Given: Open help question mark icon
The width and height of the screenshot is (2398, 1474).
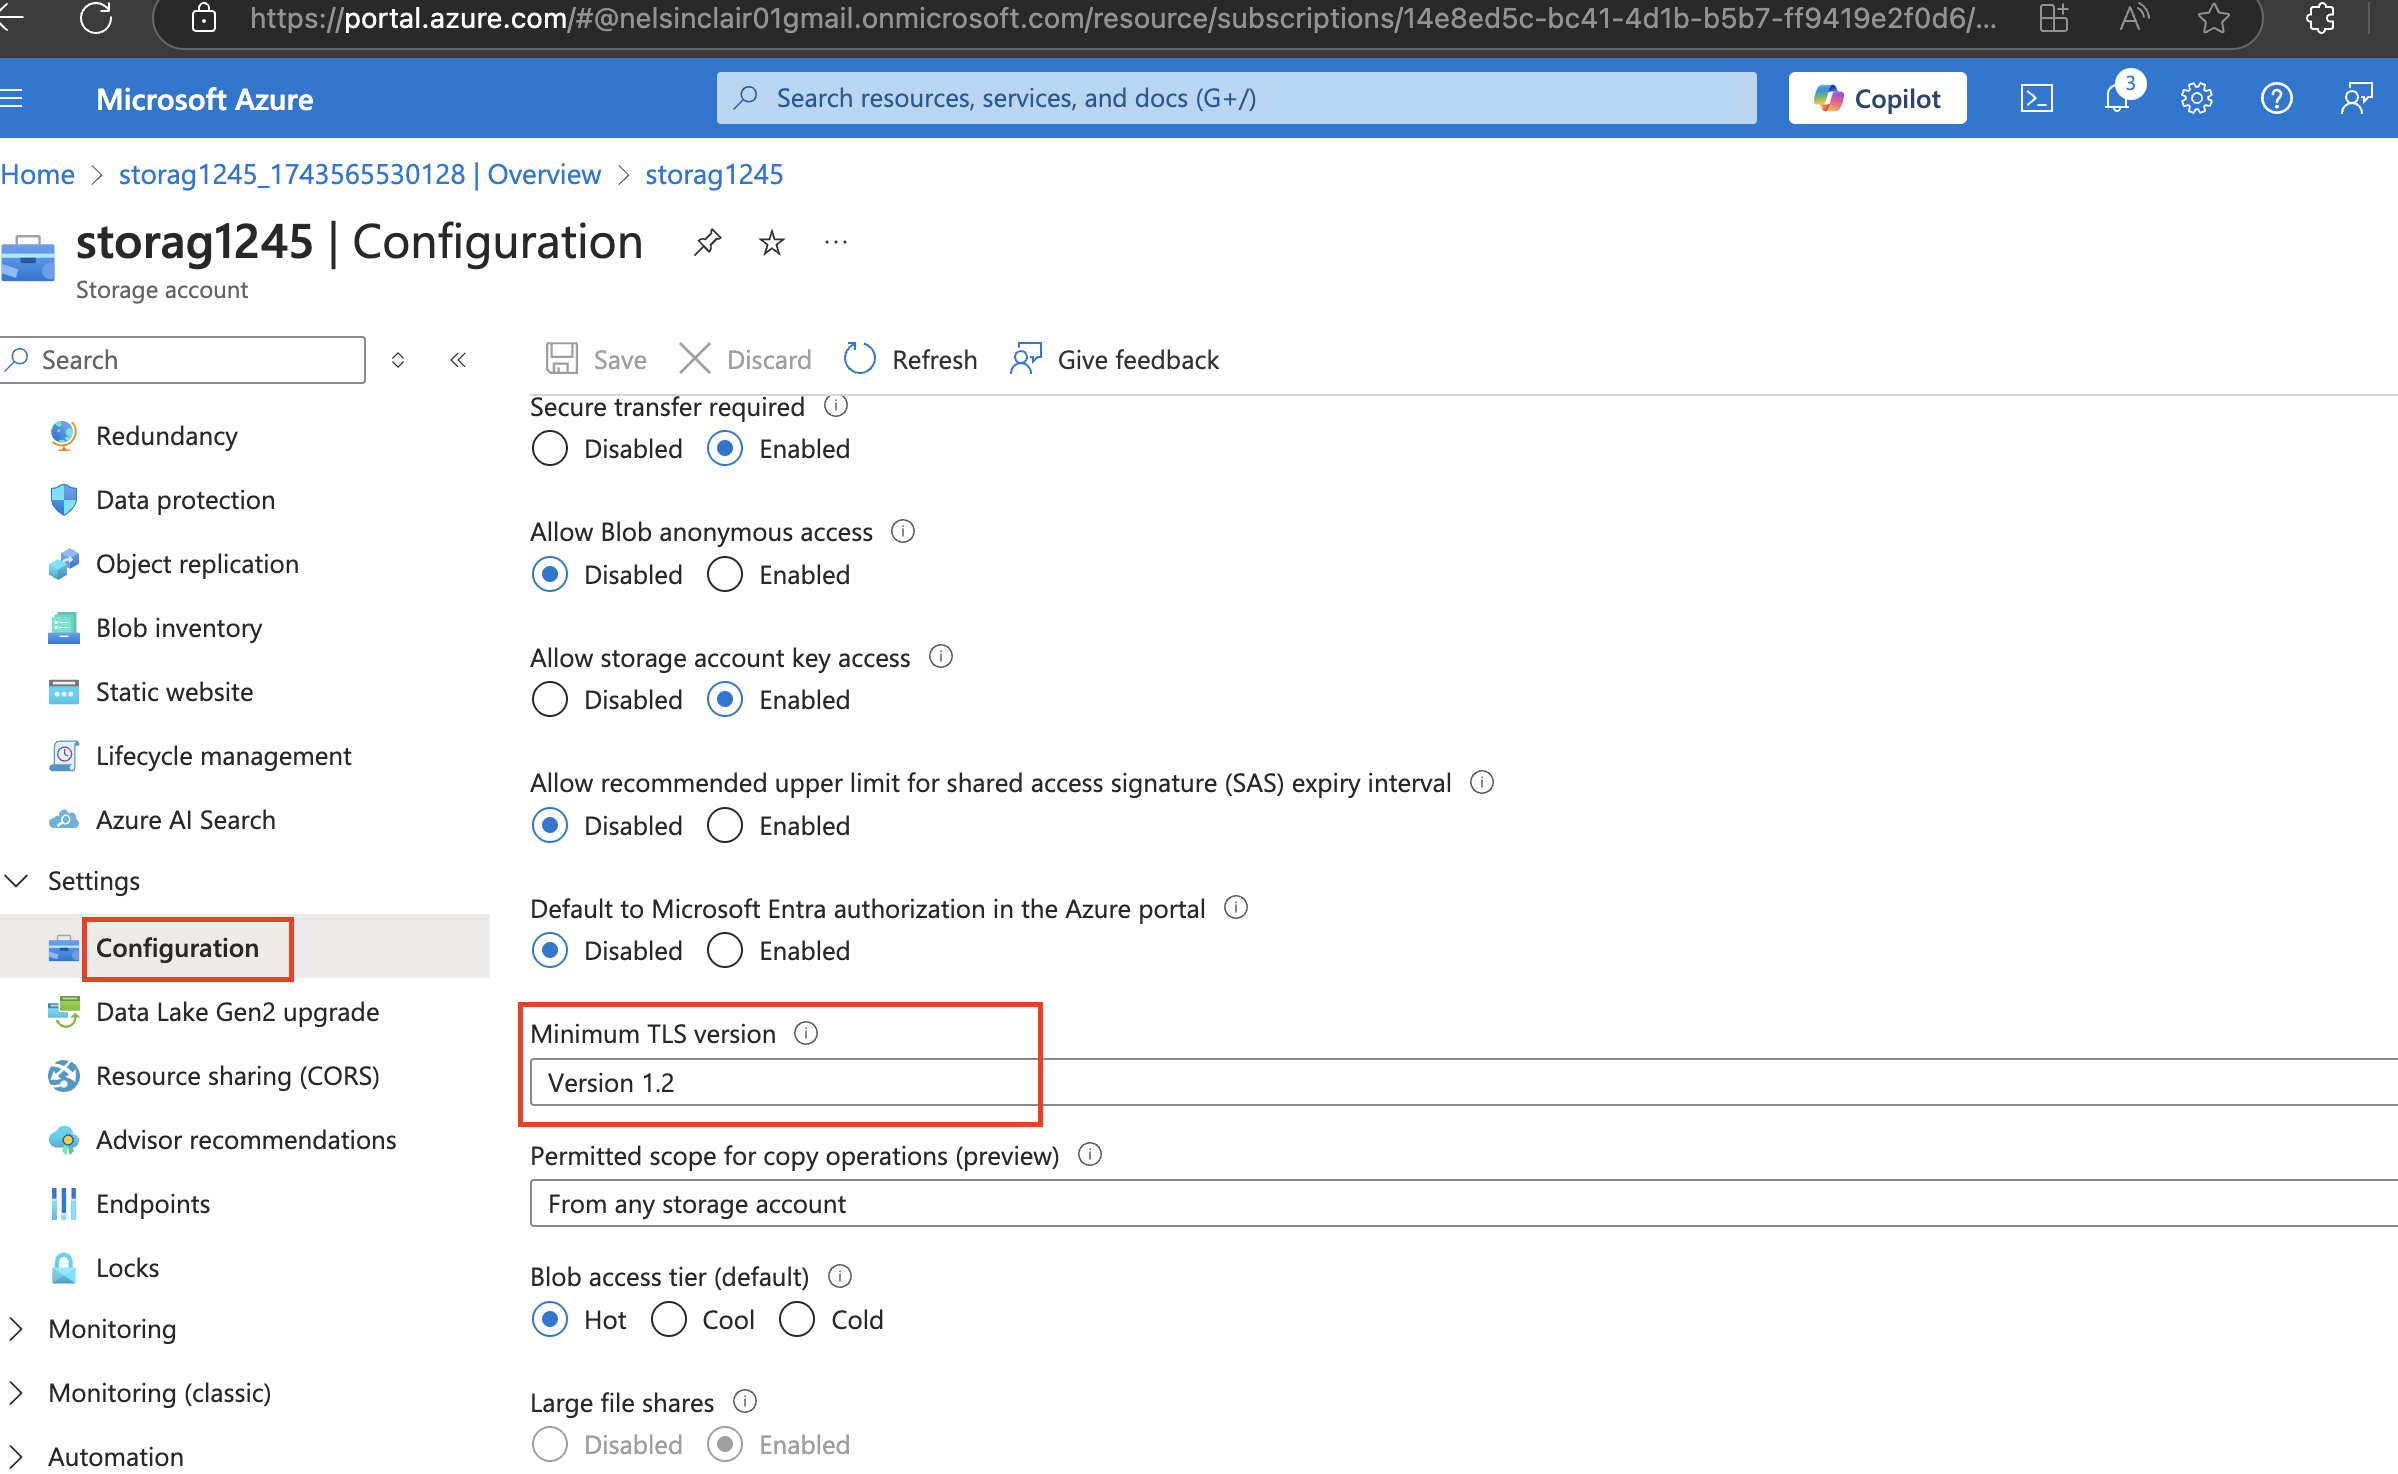Looking at the screenshot, I should tap(2277, 98).
